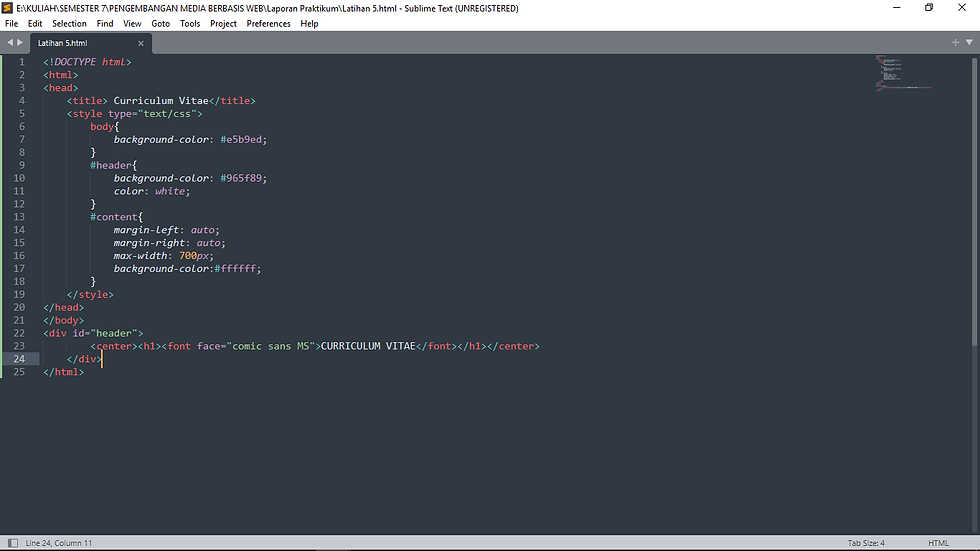Click closing body tag on line 21

63,320
